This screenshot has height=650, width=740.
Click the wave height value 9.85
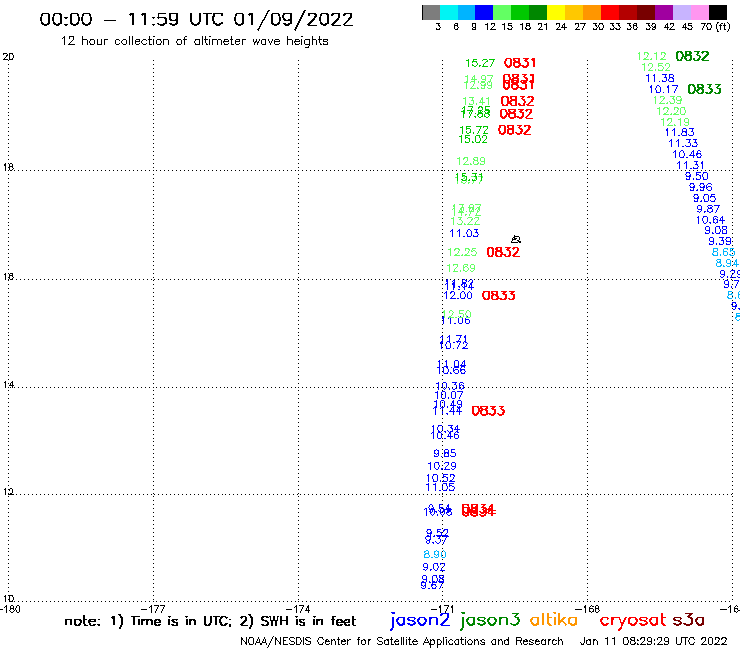click(x=445, y=453)
